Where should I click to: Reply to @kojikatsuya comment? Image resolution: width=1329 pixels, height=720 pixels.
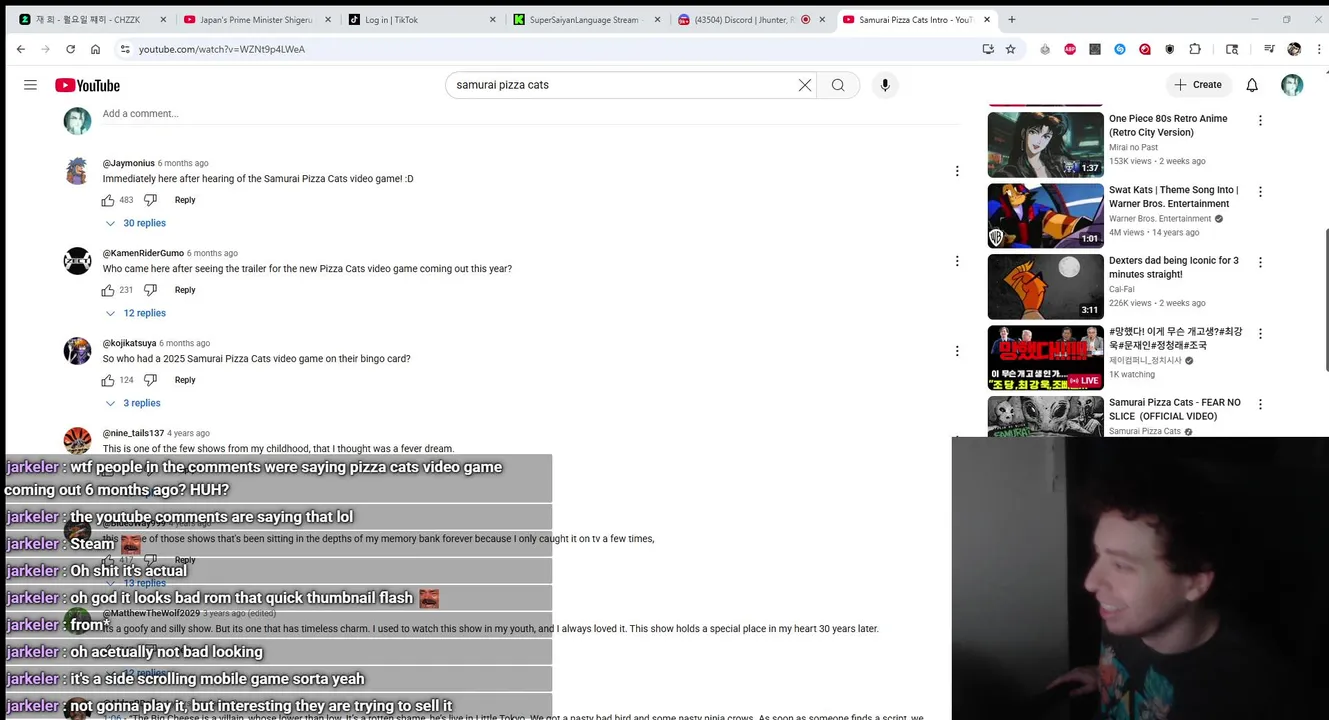coord(185,380)
